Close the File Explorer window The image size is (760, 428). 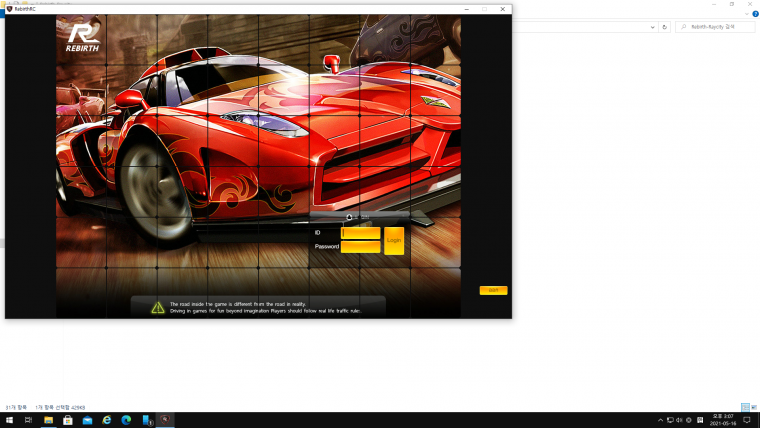(x=750, y=4)
